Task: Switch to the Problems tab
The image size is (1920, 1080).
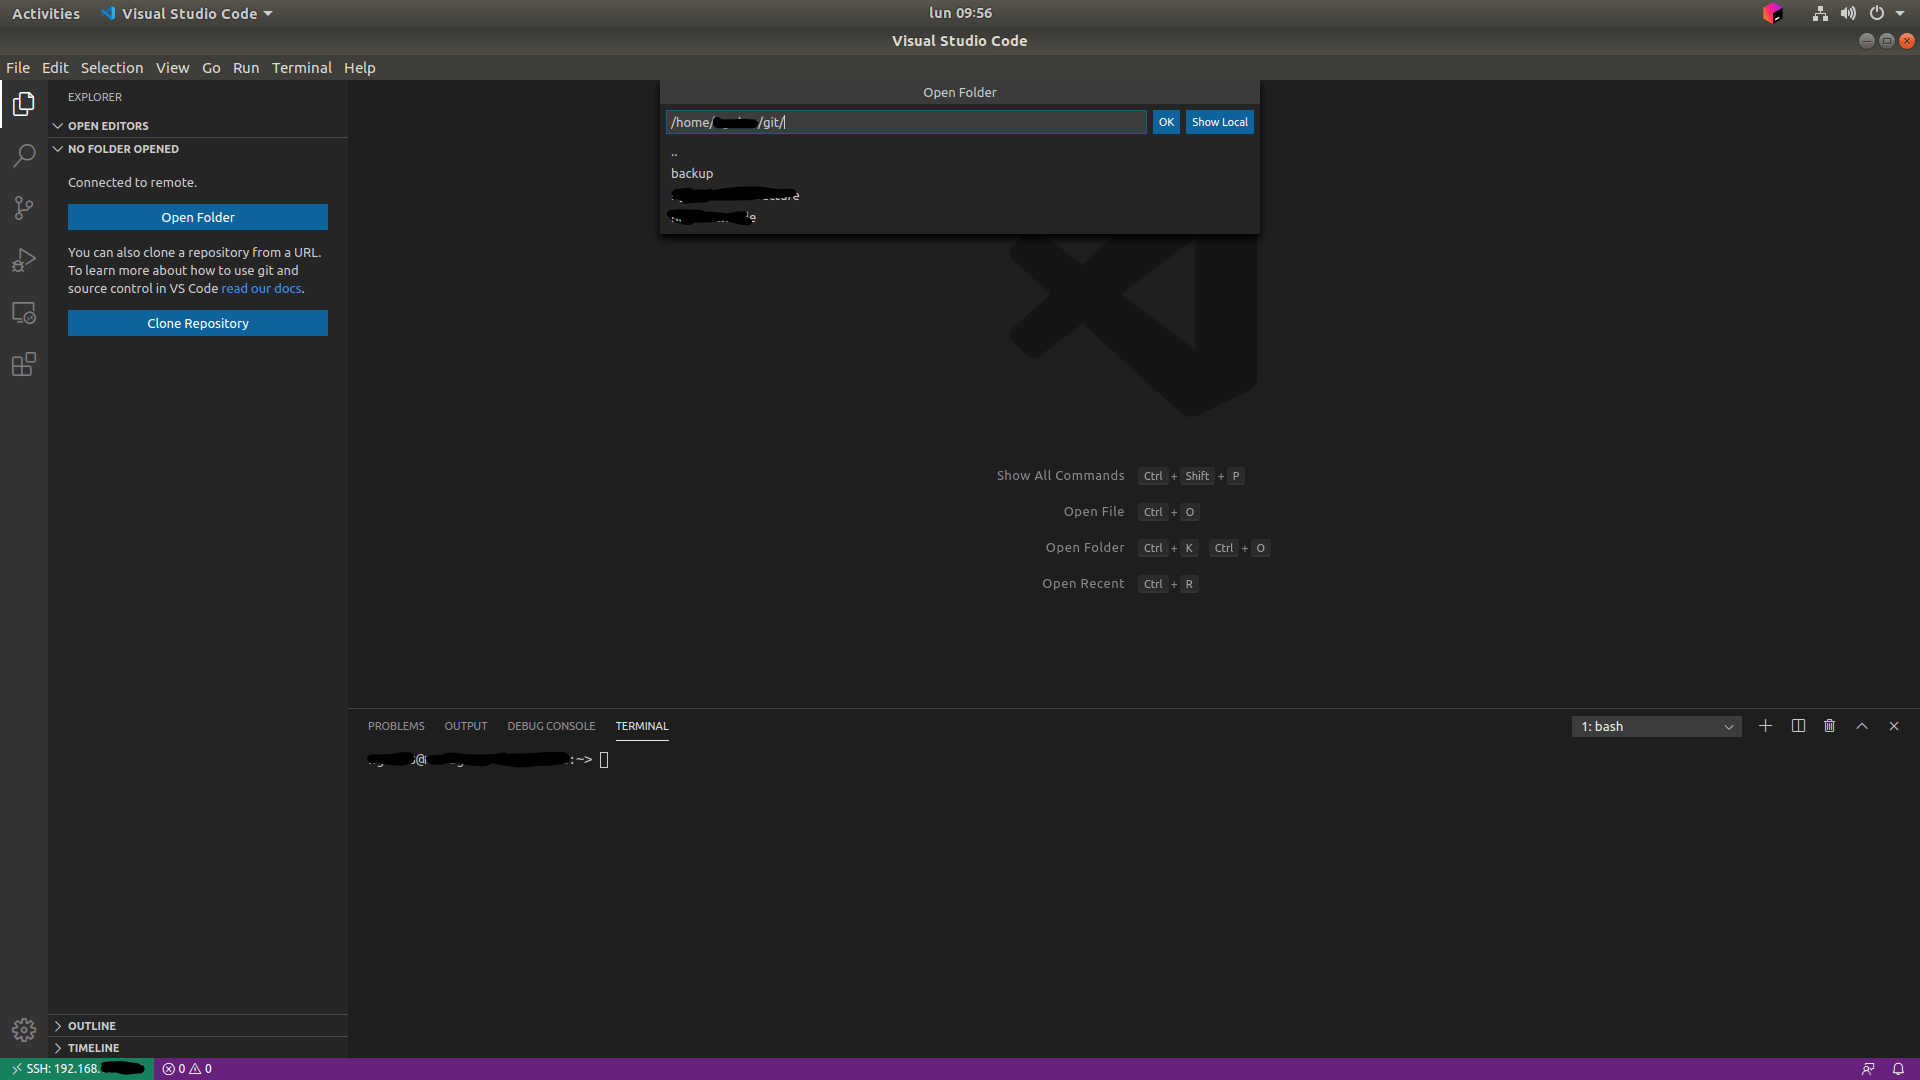Action: tap(396, 726)
